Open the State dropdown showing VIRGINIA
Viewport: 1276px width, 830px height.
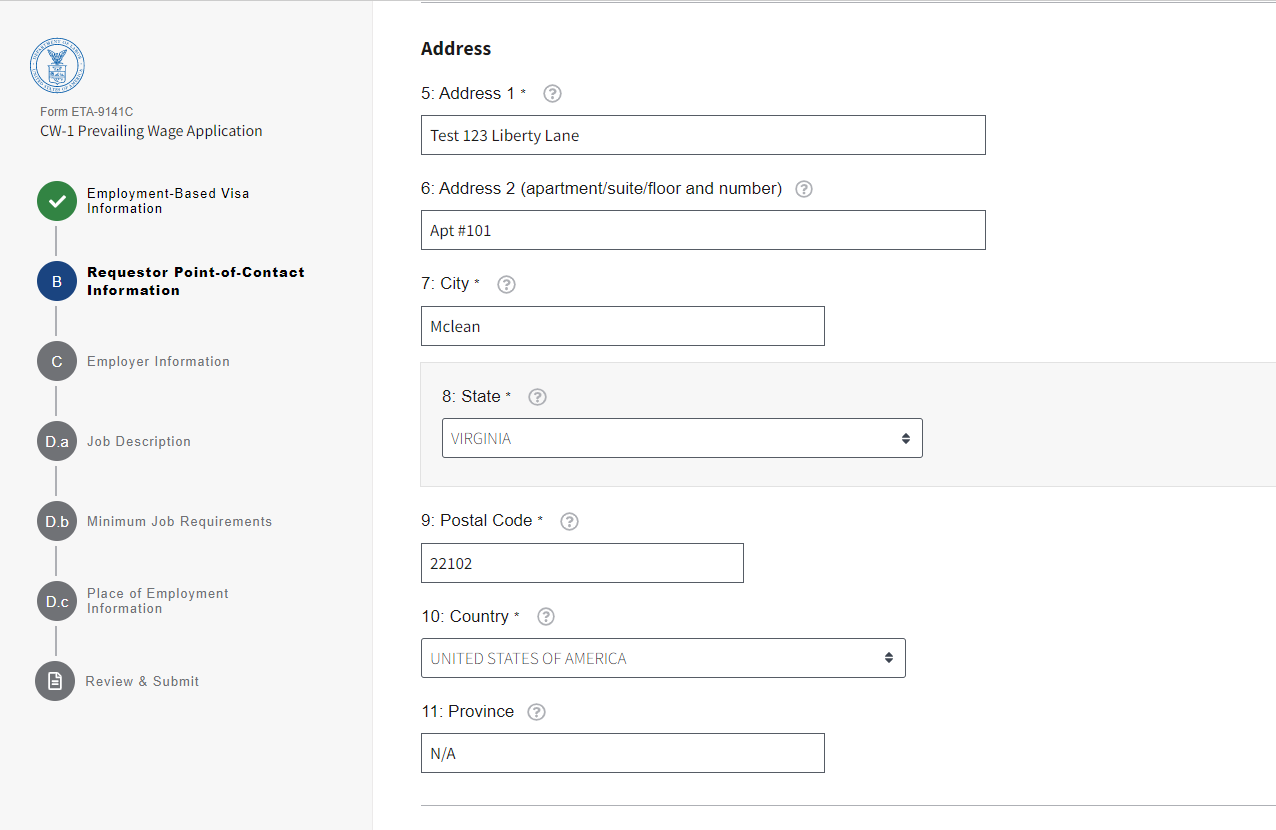tap(682, 438)
